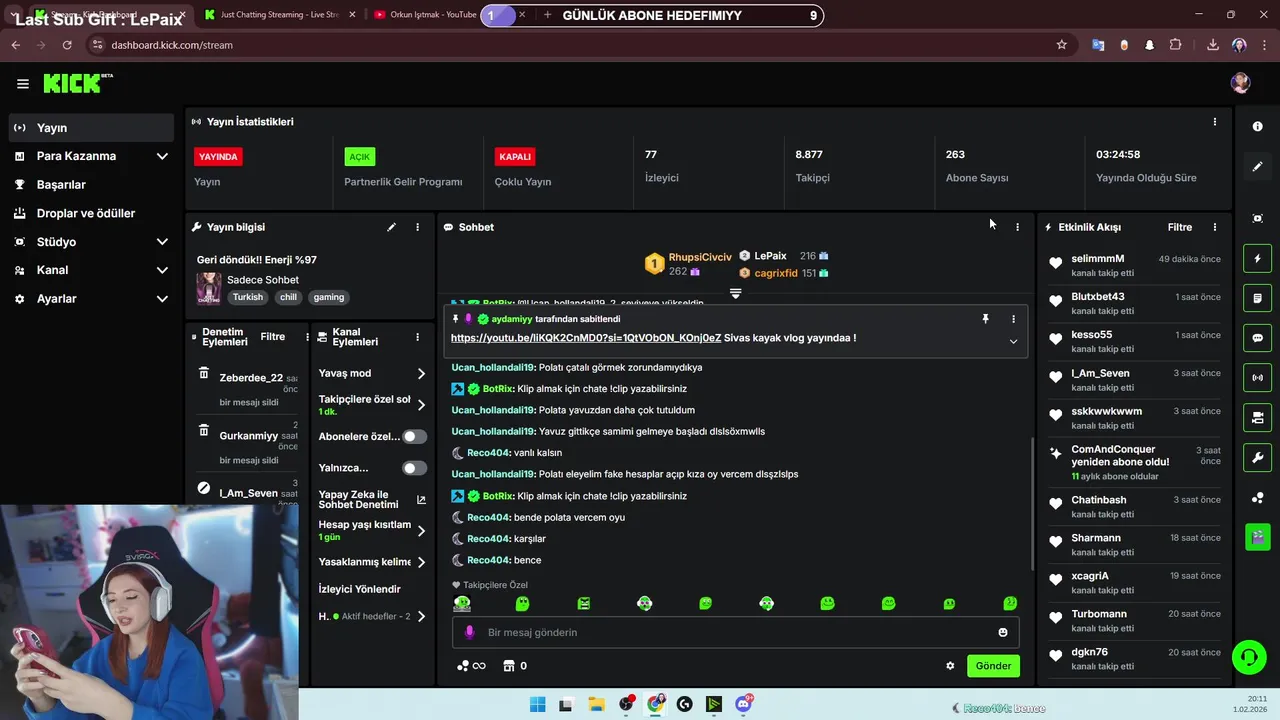Viewport: 1280px width, 720px height.
Task: Open Yasaklanmış kelimeler settings
Action: (372, 562)
